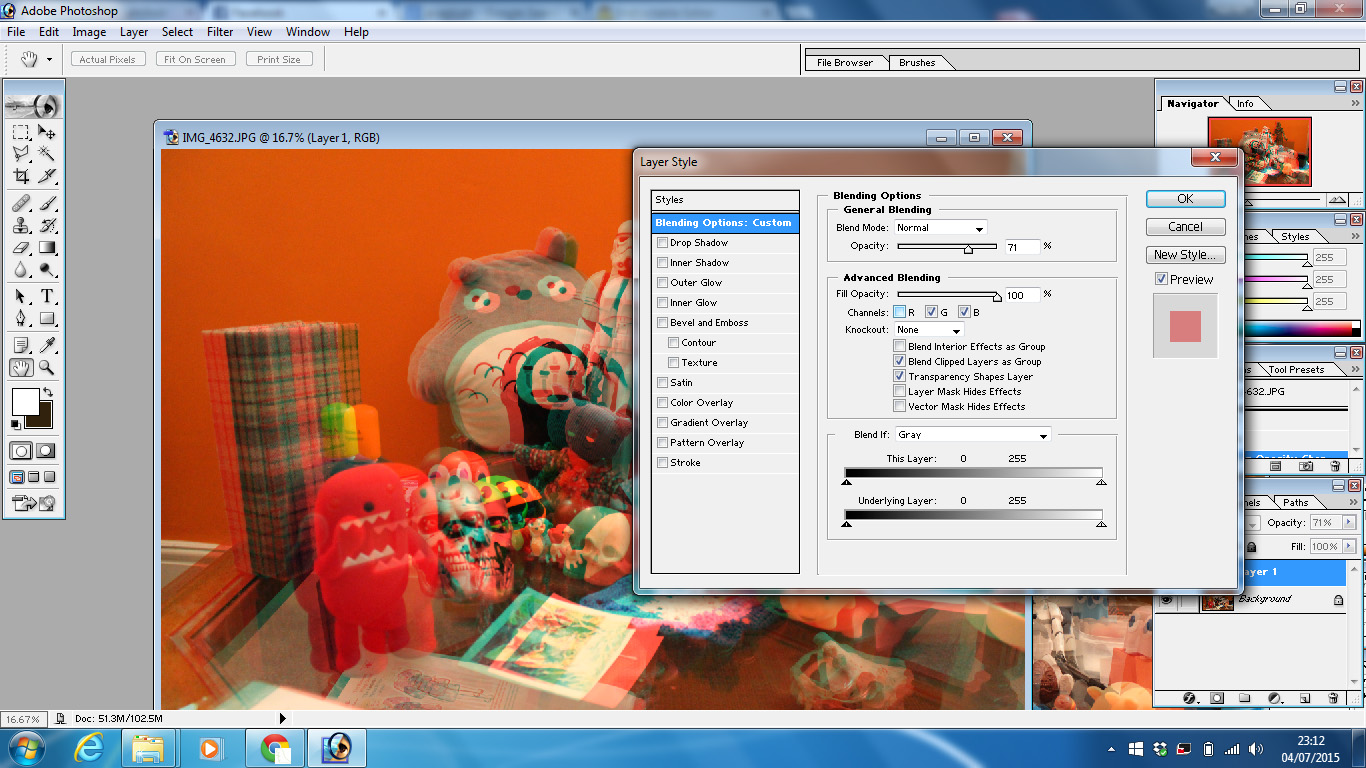Select the Rectangular Marquee tool

click(x=21, y=132)
